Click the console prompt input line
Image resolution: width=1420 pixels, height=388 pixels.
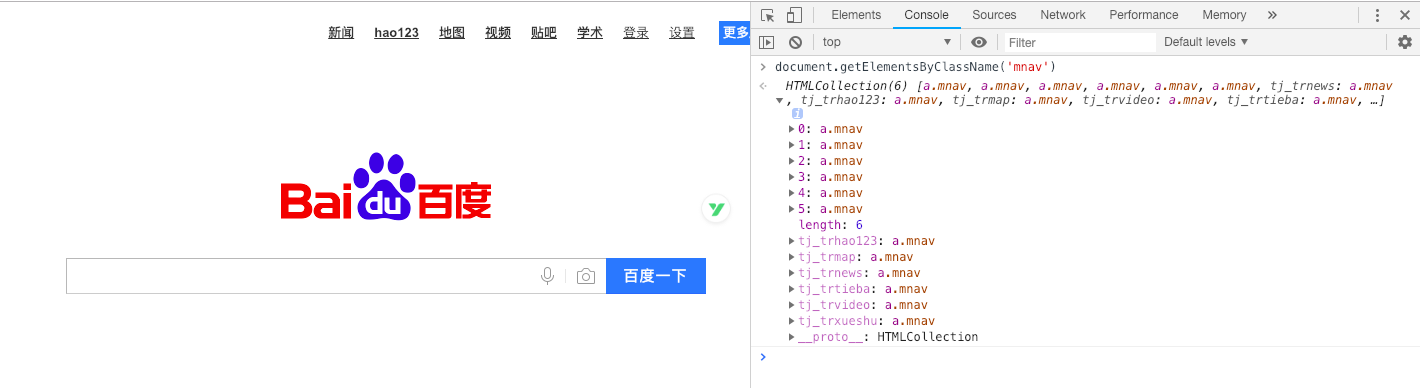(x=1090, y=356)
